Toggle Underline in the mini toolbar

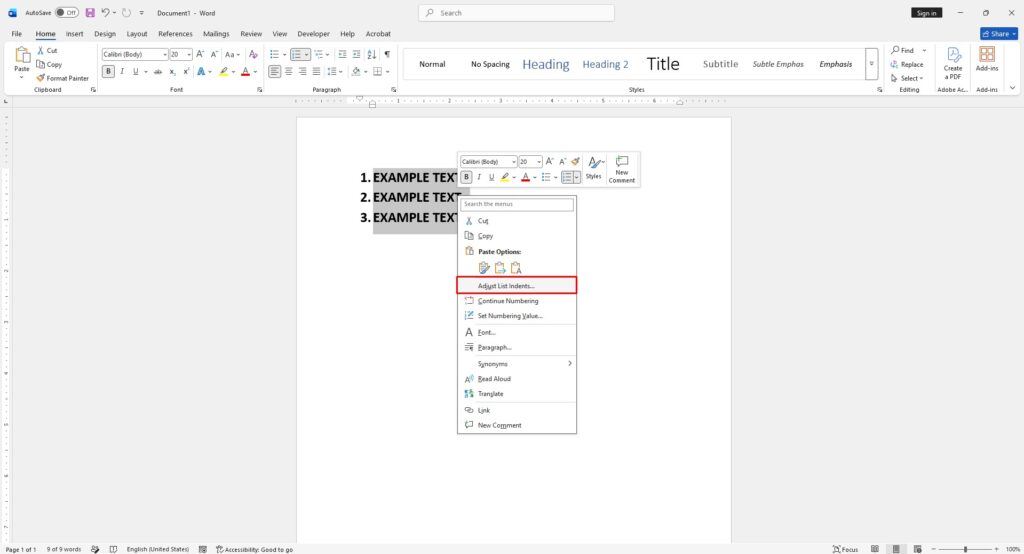click(x=492, y=177)
